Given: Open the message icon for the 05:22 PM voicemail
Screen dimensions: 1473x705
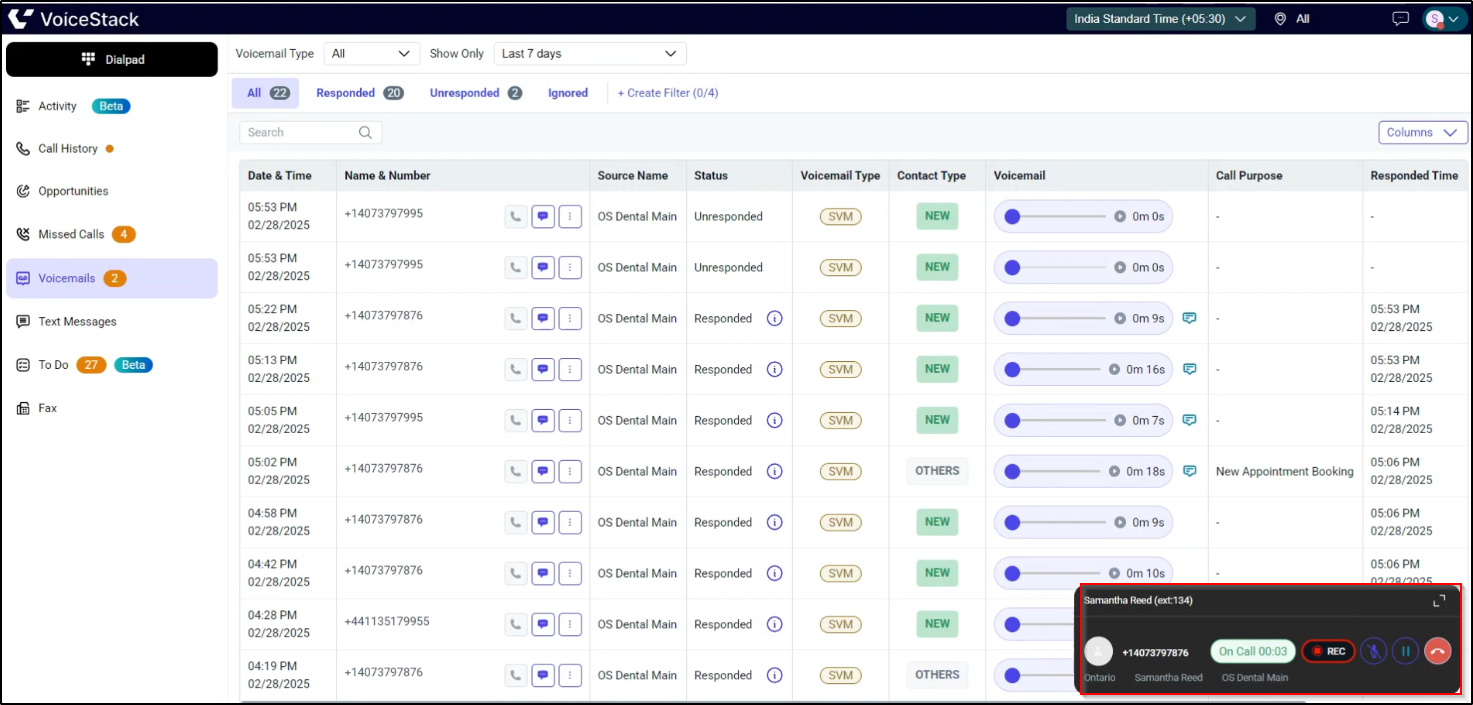Looking at the screenshot, I should [543, 318].
